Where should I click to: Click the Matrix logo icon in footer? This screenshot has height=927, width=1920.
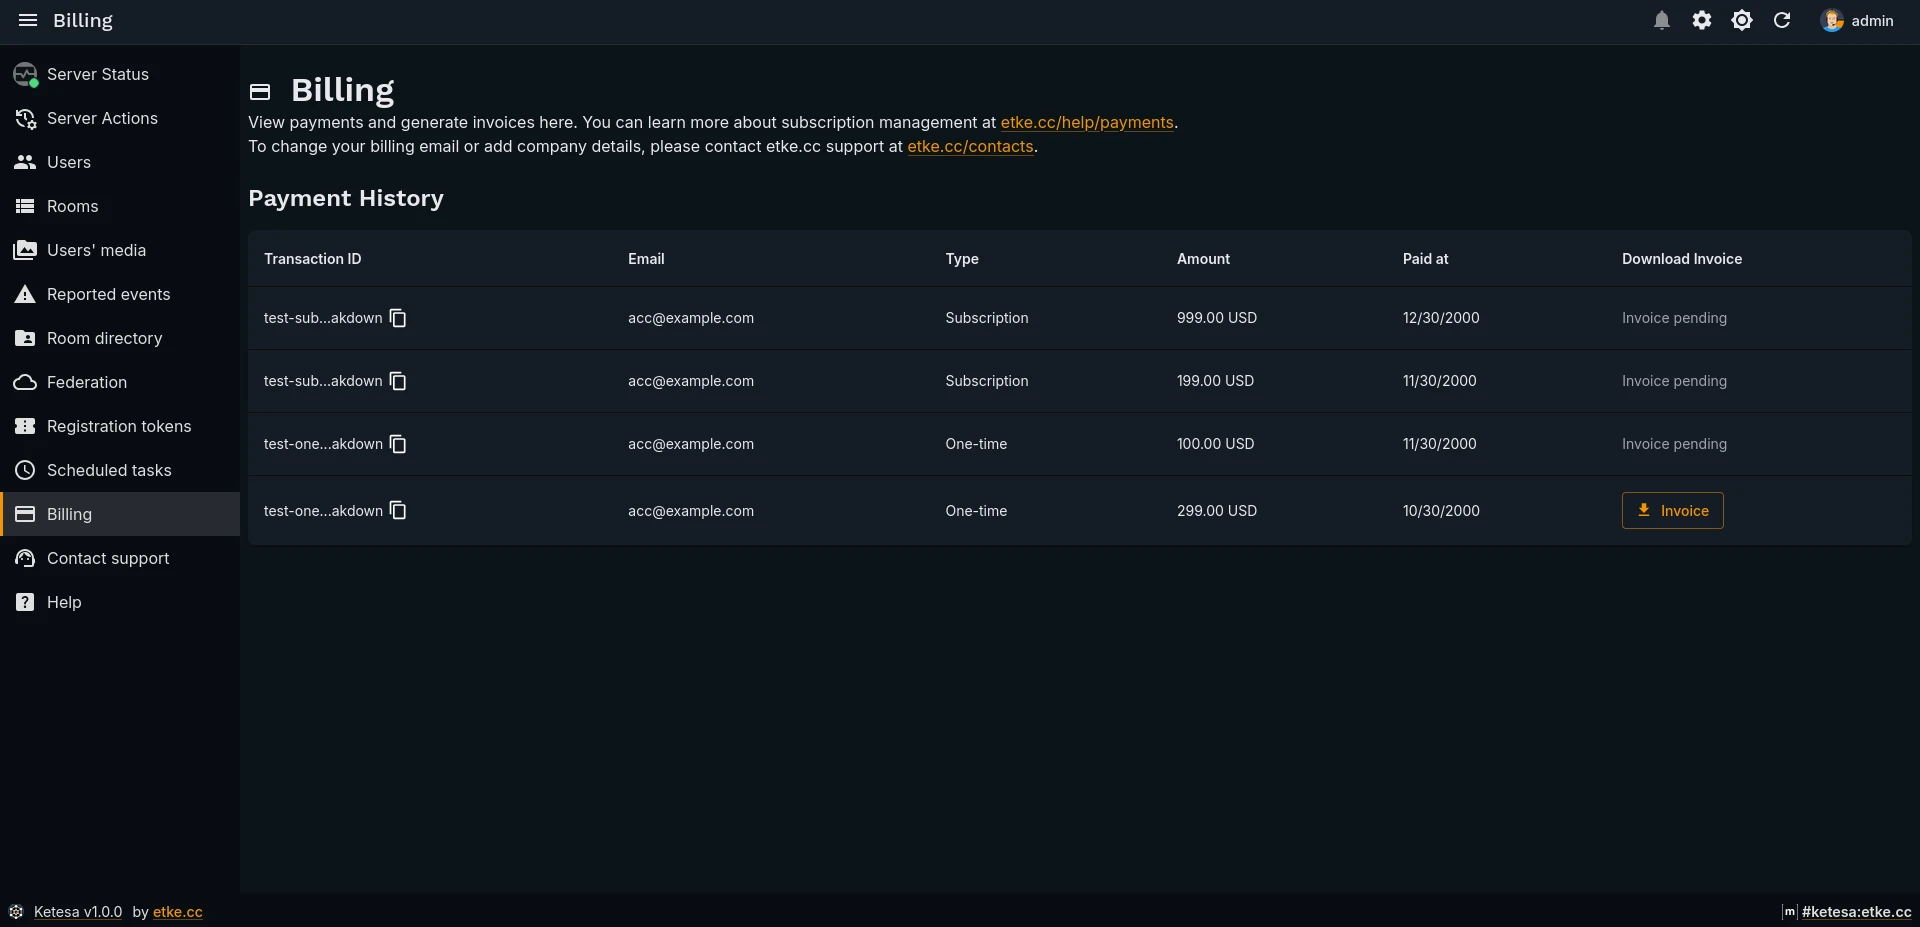pyautogui.click(x=1790, y=912)
